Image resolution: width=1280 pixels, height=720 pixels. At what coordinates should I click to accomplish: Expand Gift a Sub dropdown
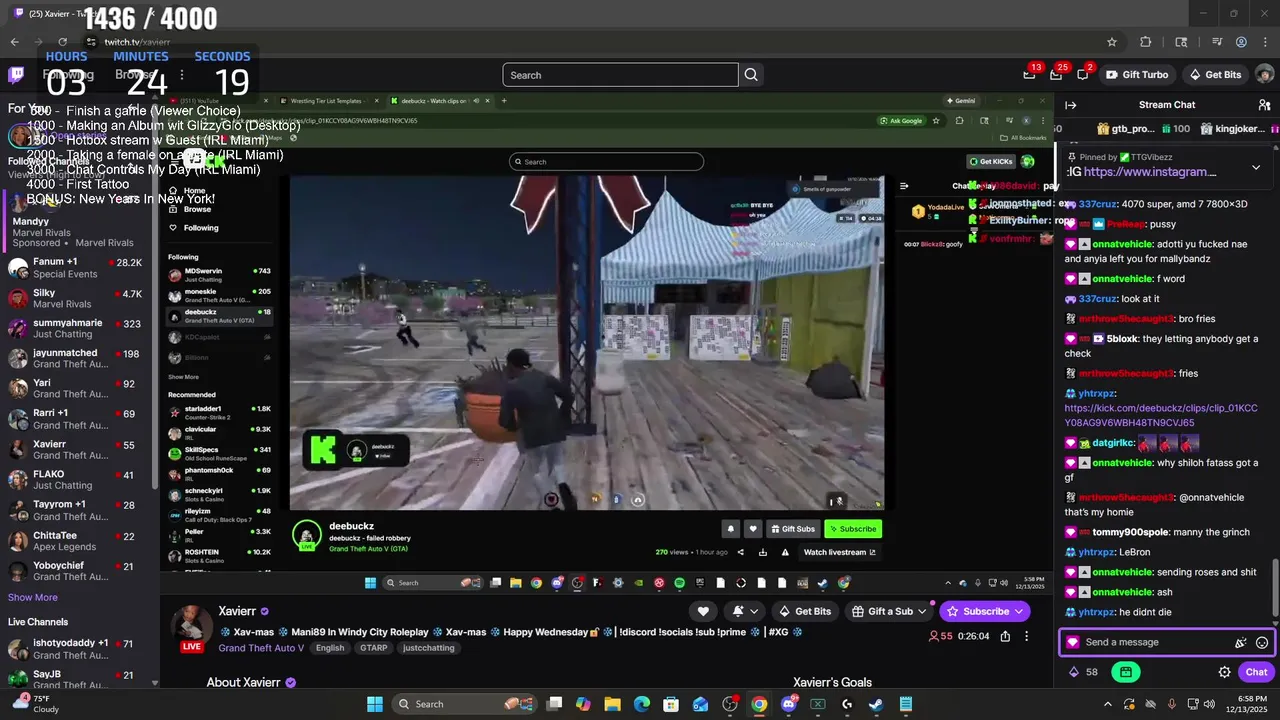924,611
